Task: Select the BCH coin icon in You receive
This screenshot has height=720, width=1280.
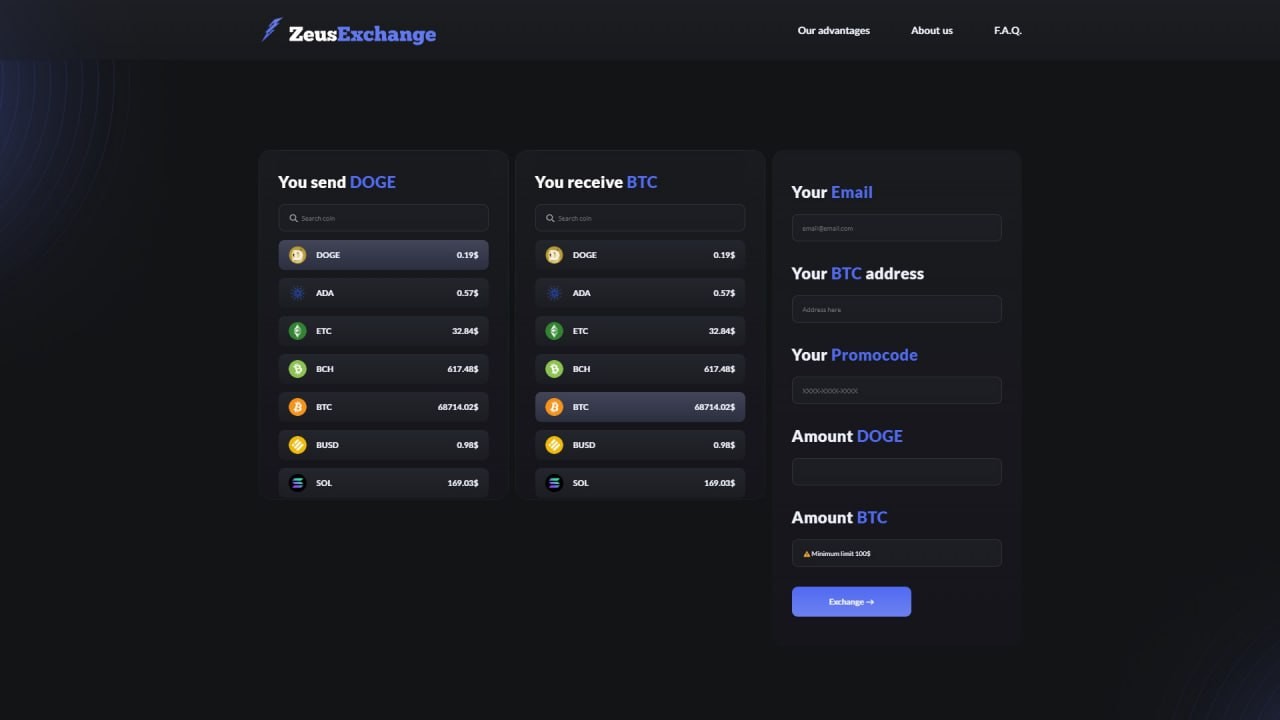Action: click(554, 369)
